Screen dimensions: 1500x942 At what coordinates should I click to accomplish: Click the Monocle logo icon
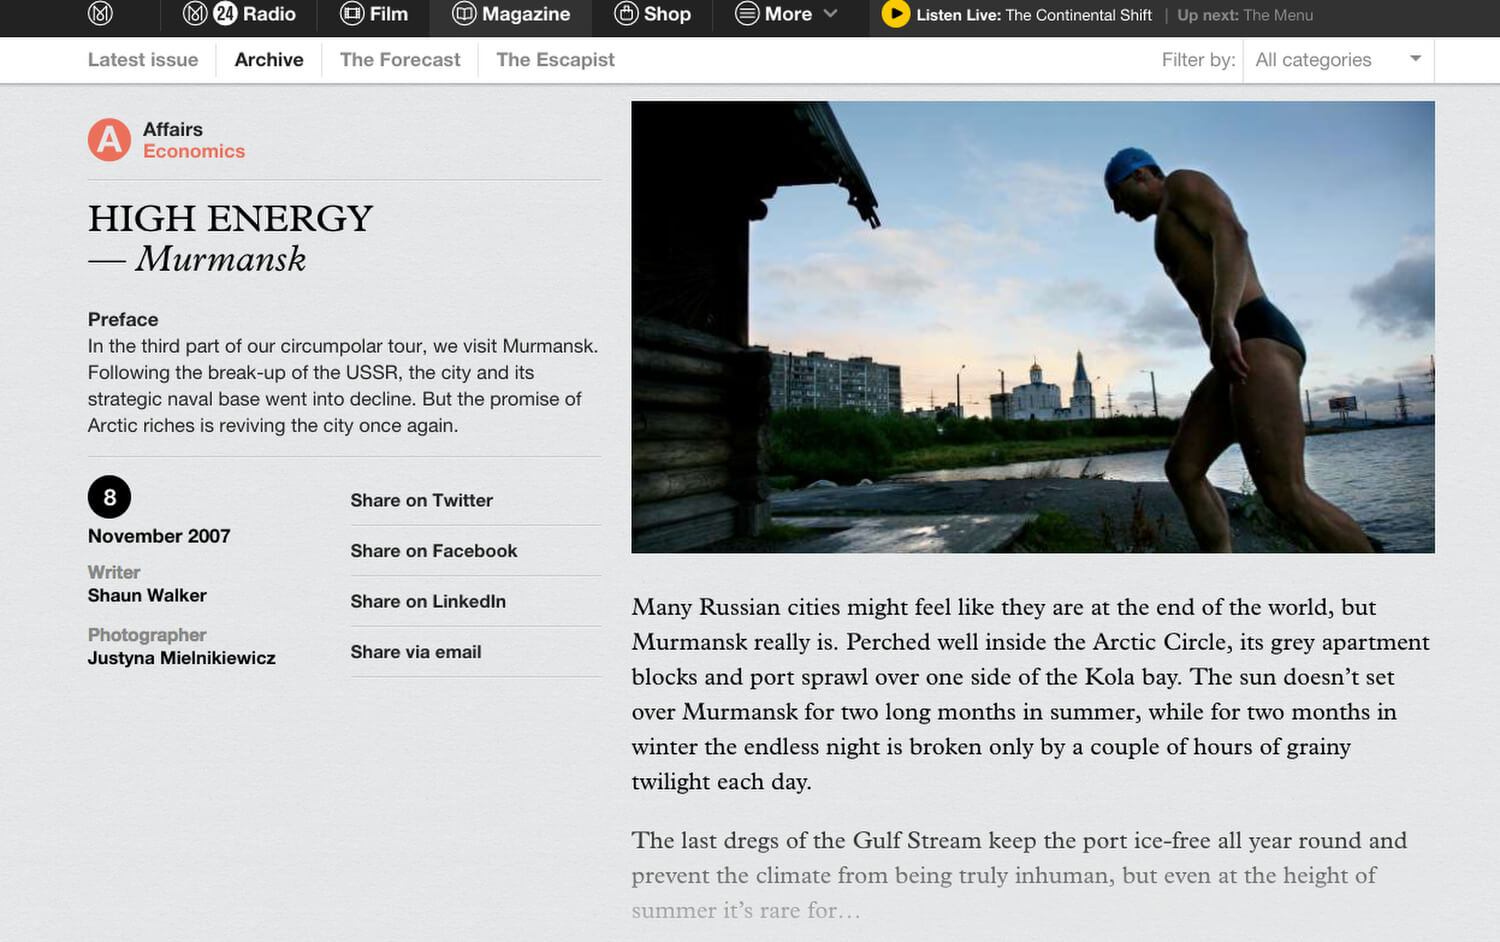(100, 14)
